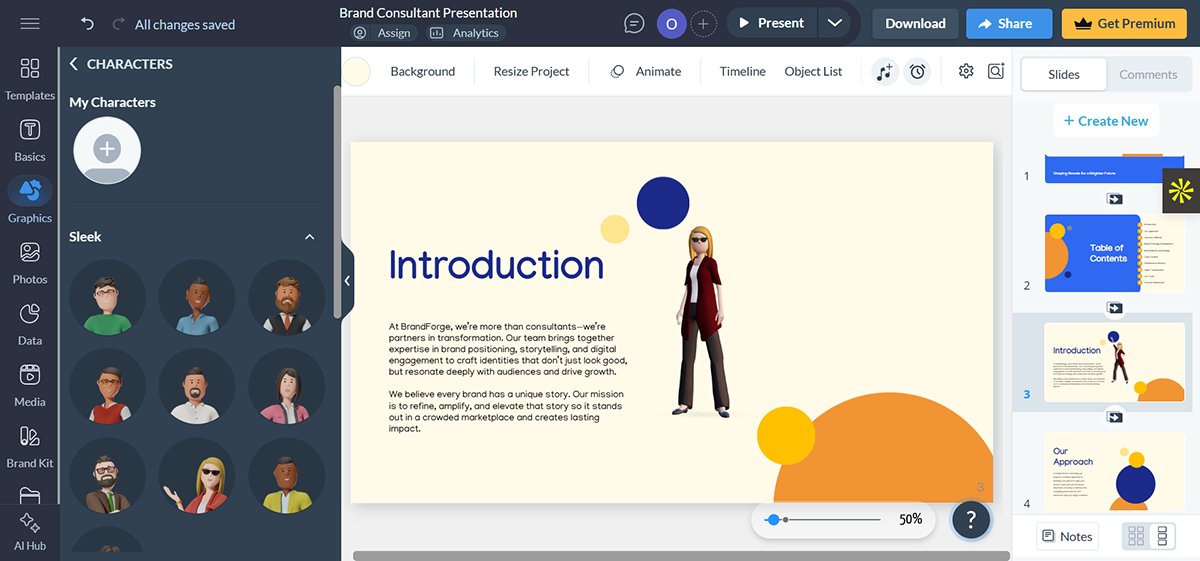The image size is (1200, 561).
Task: Collapse the left characters panel
Action: coord(347,281)
